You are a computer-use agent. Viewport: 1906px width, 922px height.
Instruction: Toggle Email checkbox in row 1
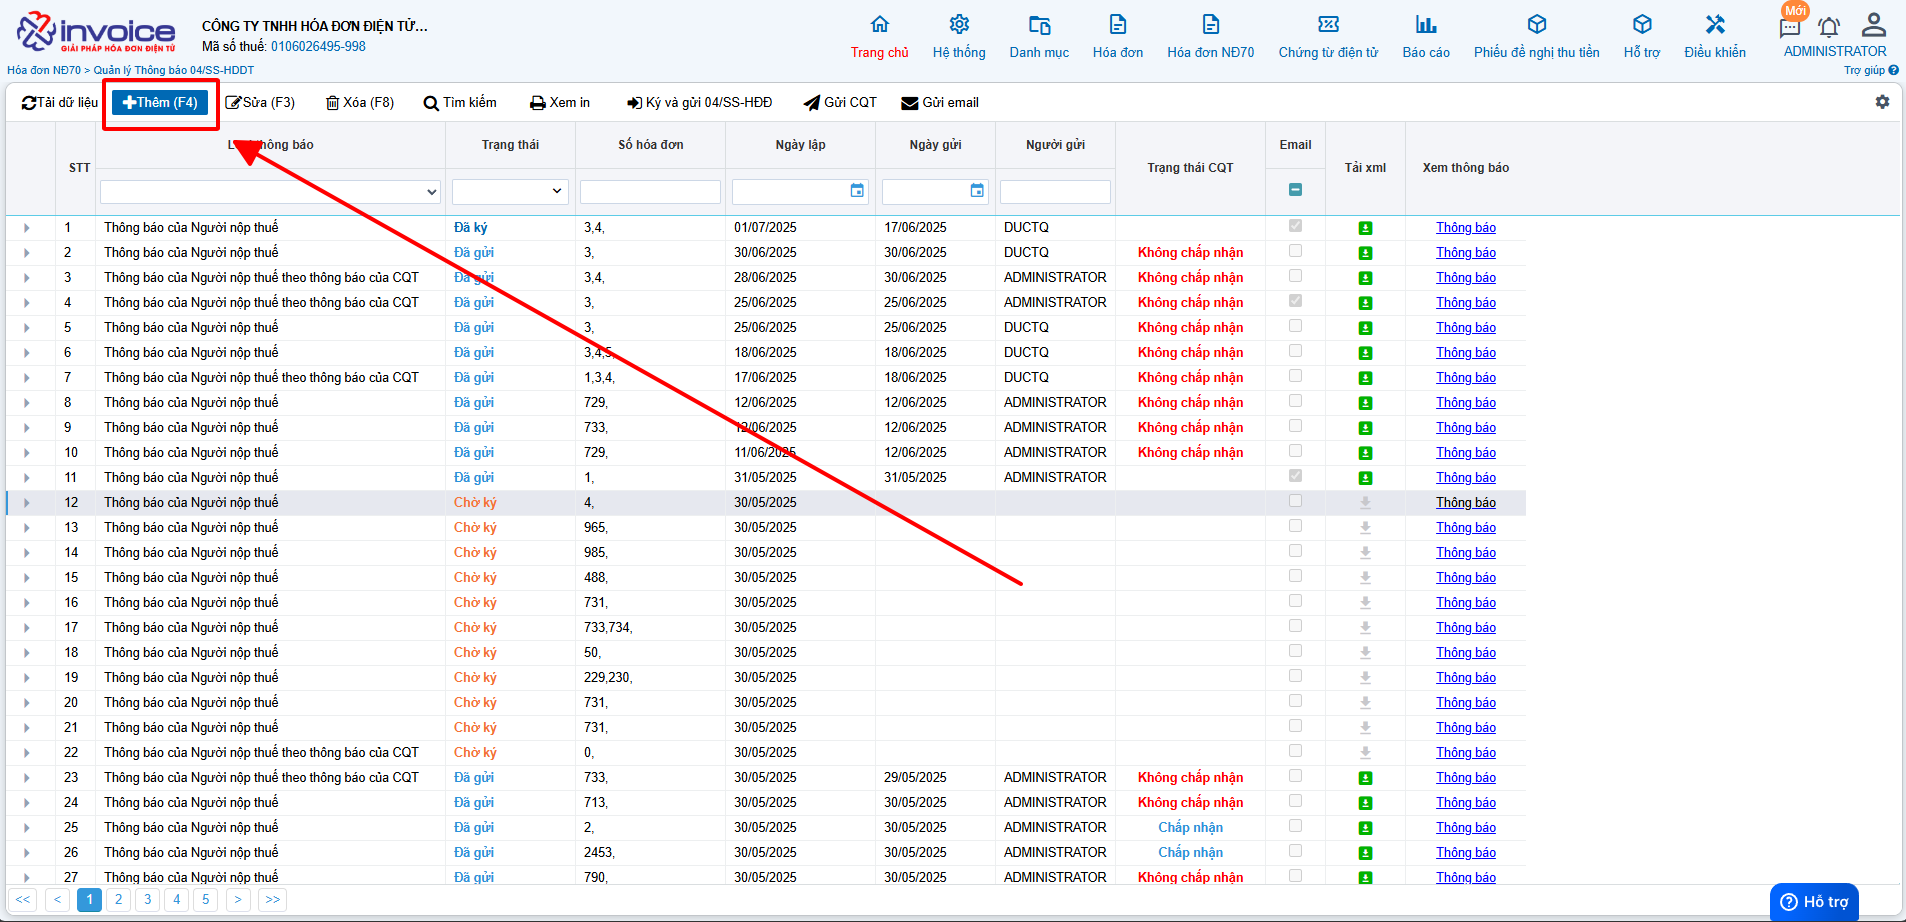tap(1295, 226)
